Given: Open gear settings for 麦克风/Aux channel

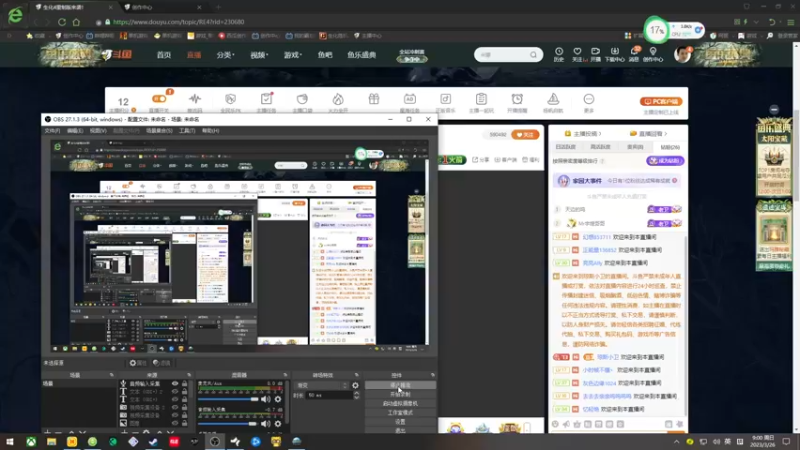Looking at the screenshot, I should pyautogui.click(x=278, y=399).
